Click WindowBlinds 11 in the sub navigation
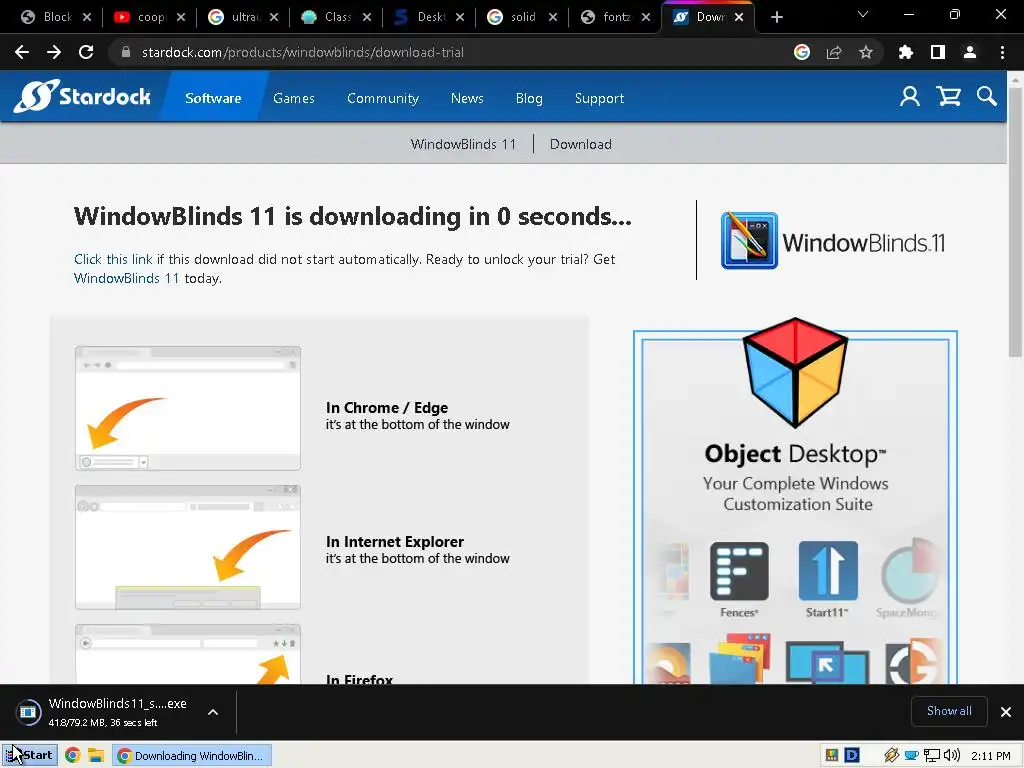This screenshot has width=1024, height=768. tap(463, 144)
